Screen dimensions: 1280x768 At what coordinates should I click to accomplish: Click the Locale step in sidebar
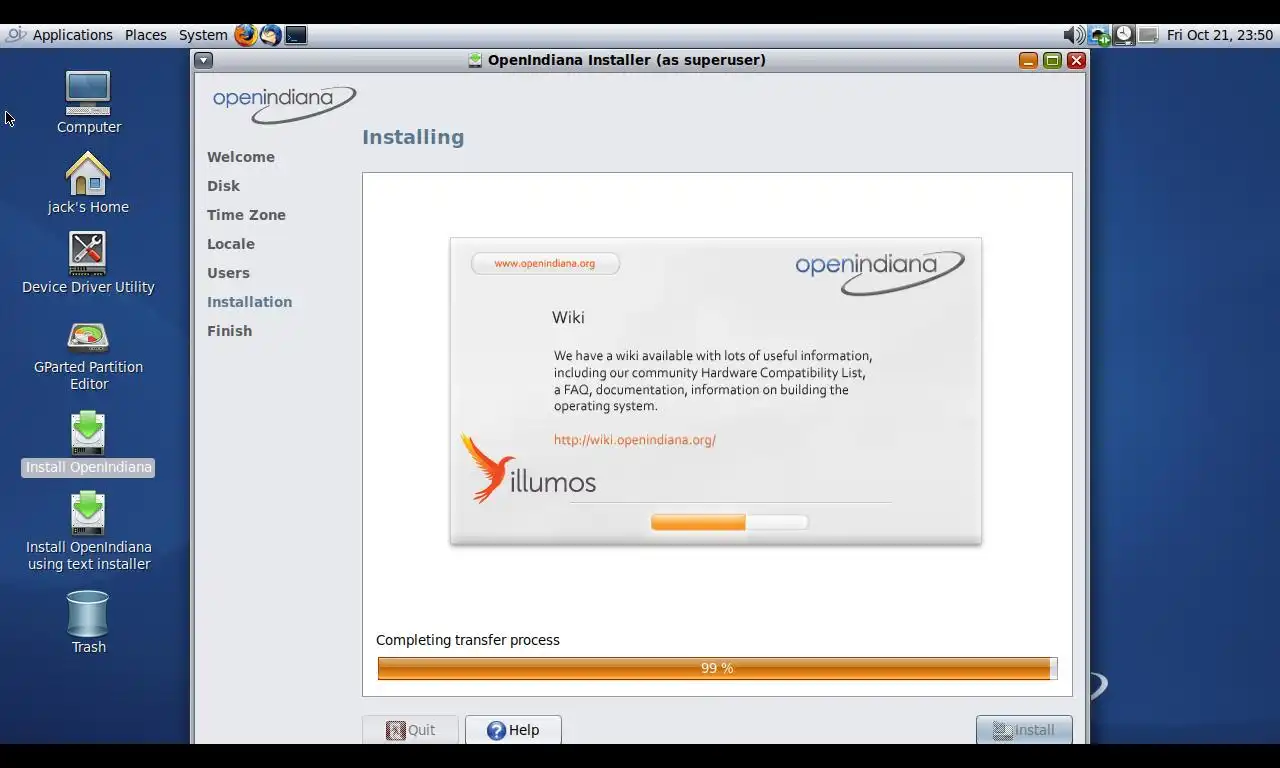pos(231,244)
